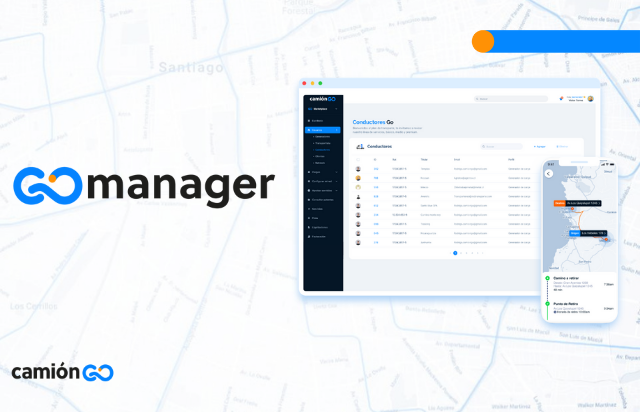Screen dimensions: 640x412
Task: Expand the Workplace selector chevron in sidebar
Action: (x=336, y=109)
